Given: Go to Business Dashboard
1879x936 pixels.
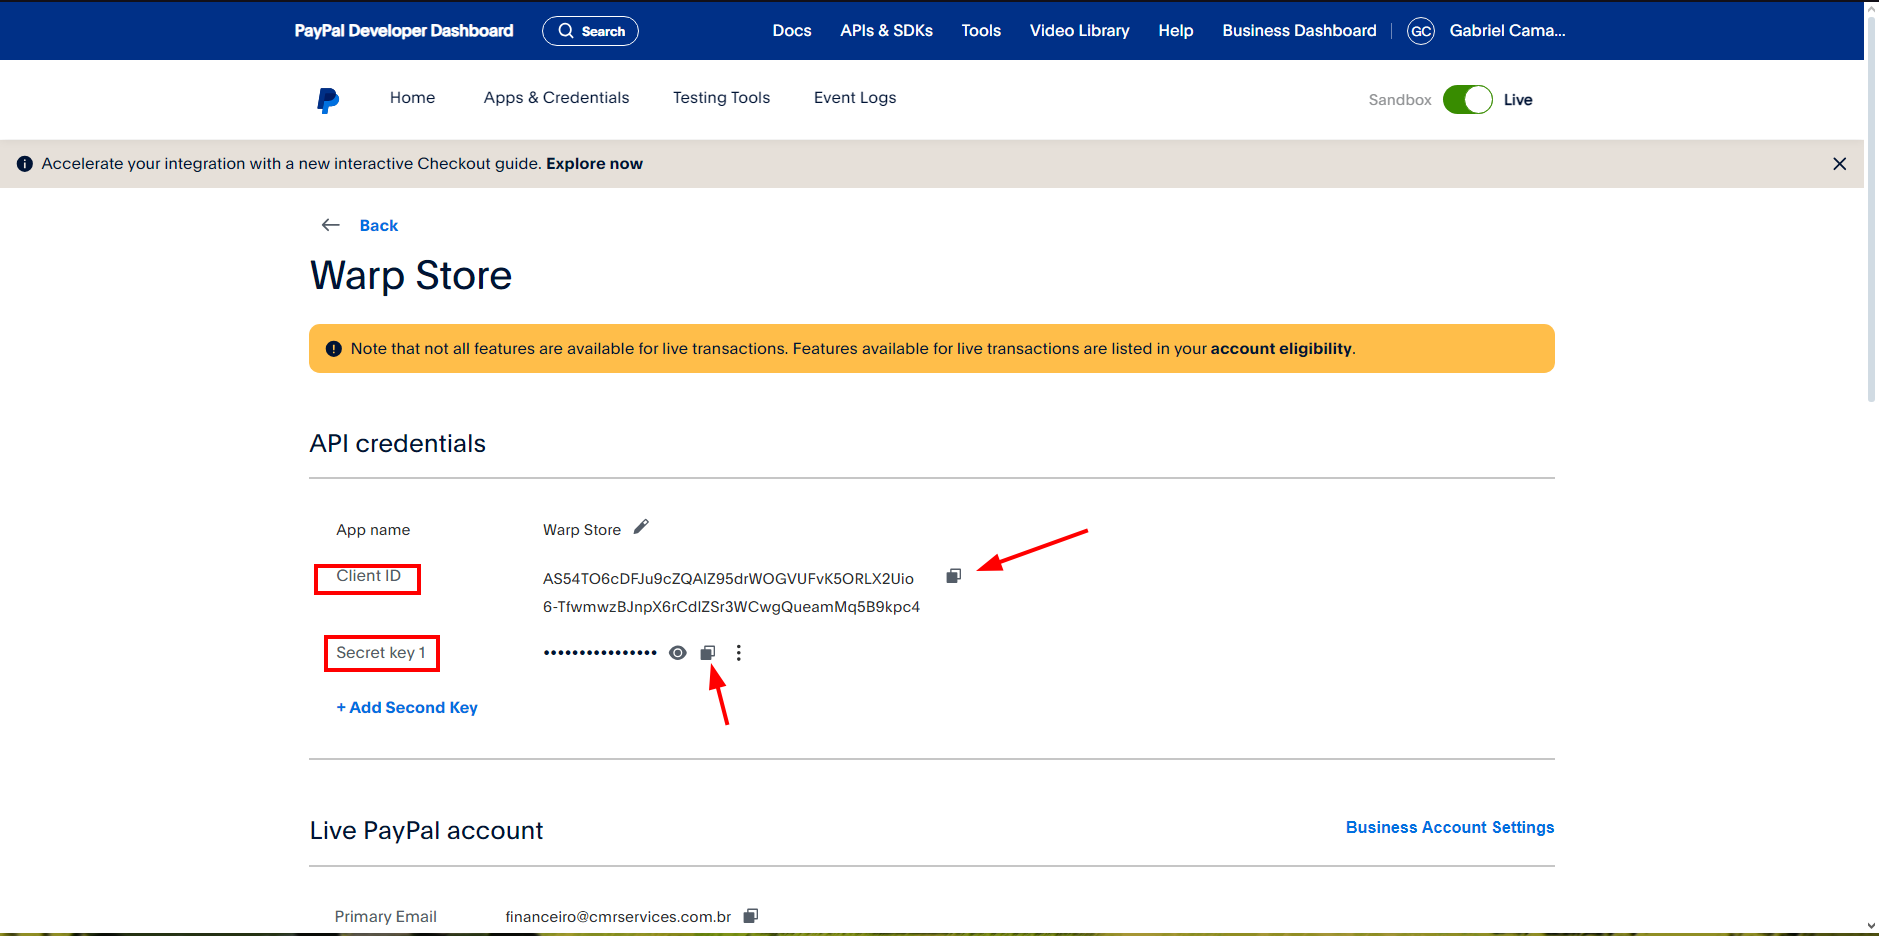Looking at the screenshot, I should [x=1299, y=31].
